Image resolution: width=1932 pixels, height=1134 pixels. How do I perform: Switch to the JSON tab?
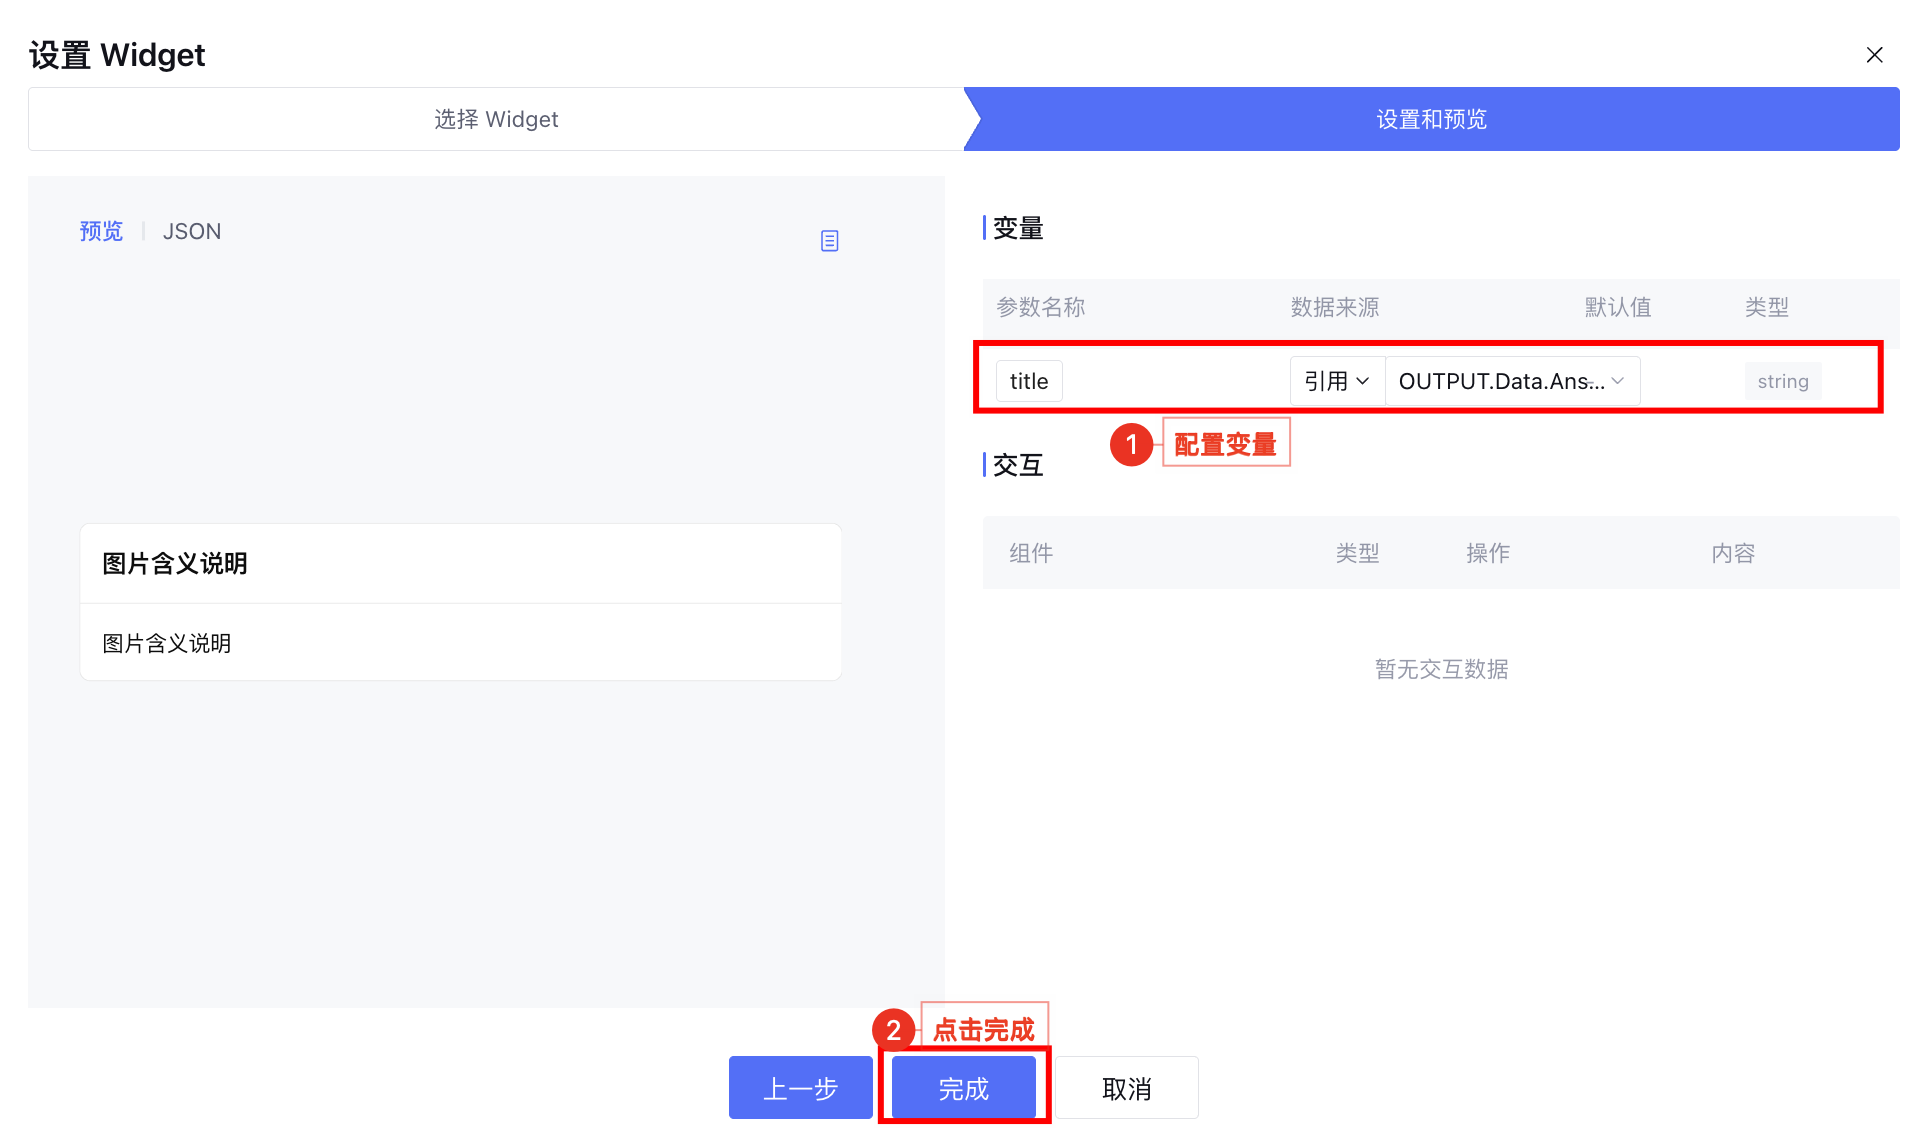191,231
